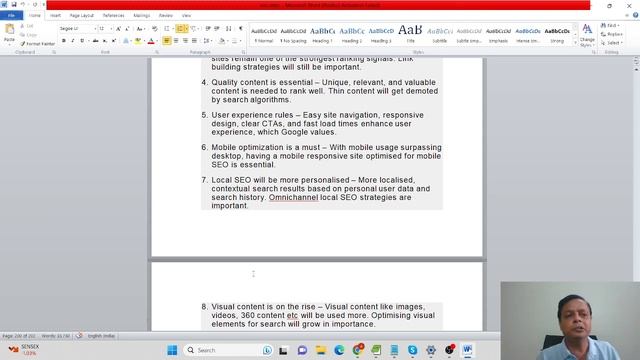Open Word Help via the question mark
The width and height of the screenshot is (640, 360).
(x=636, y=15)
